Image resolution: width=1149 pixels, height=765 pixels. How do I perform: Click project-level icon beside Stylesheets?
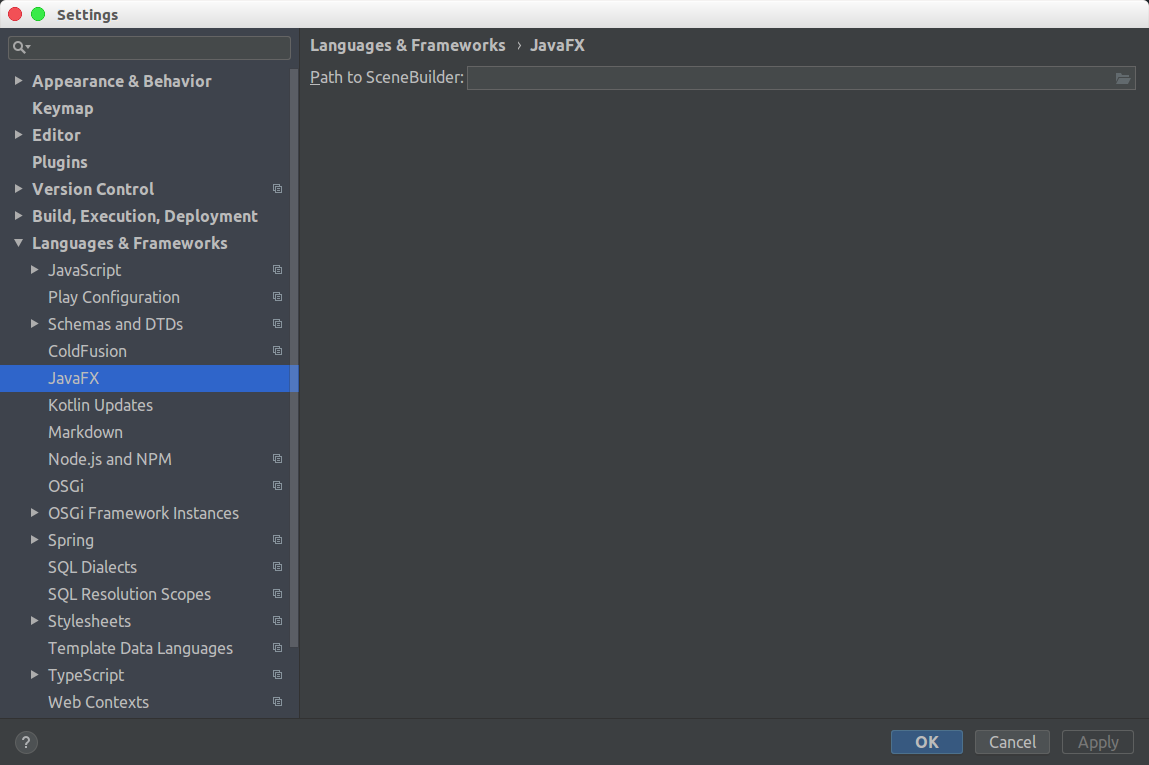(278, 621)
